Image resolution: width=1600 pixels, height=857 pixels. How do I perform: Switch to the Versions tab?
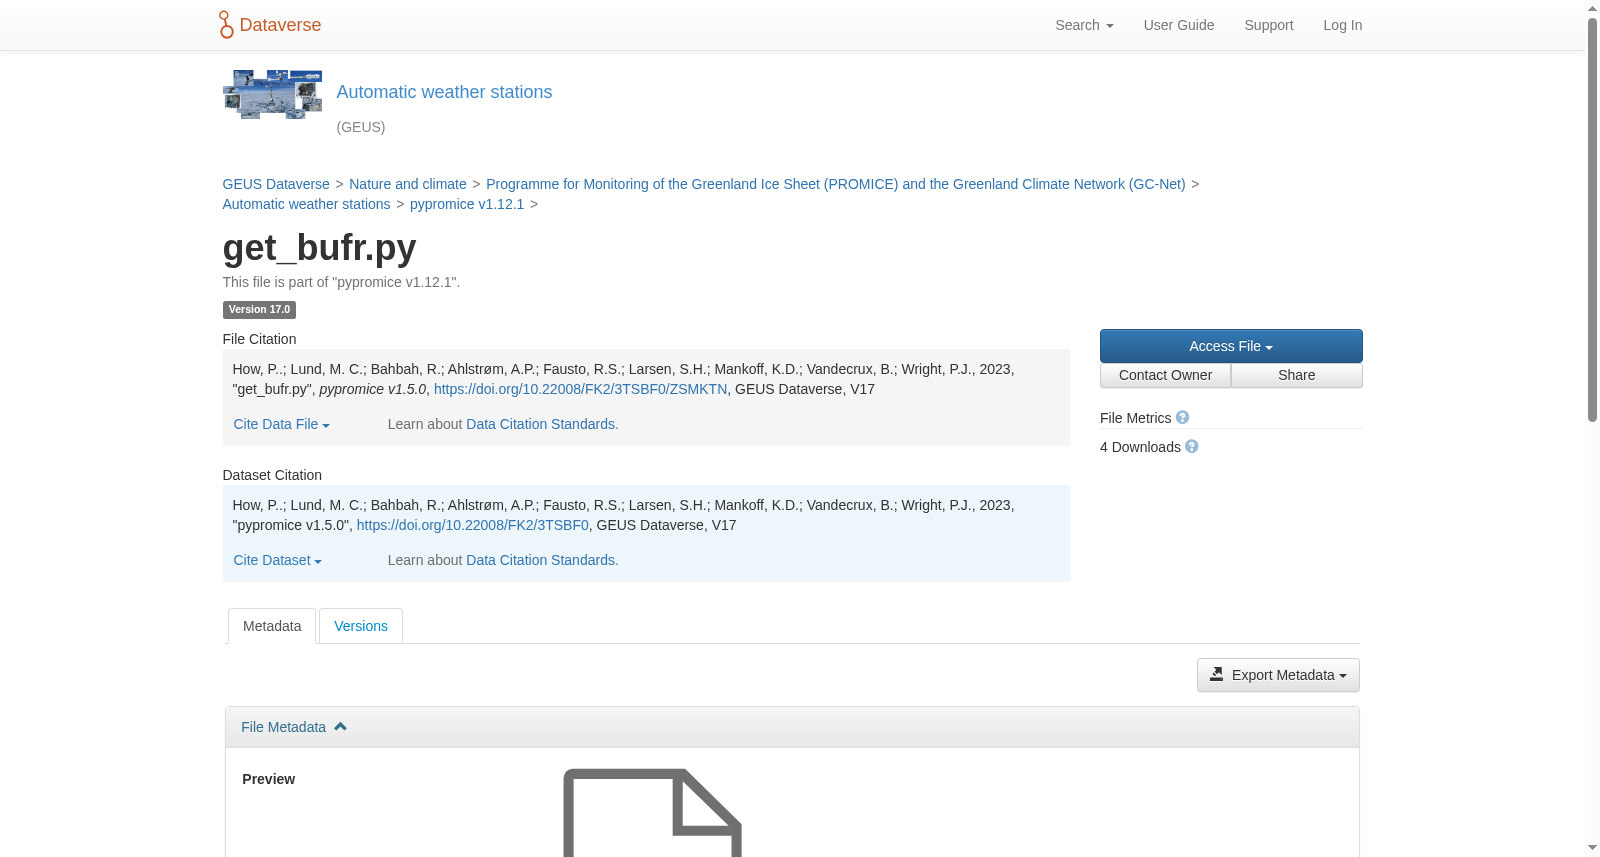pos(361,626)
